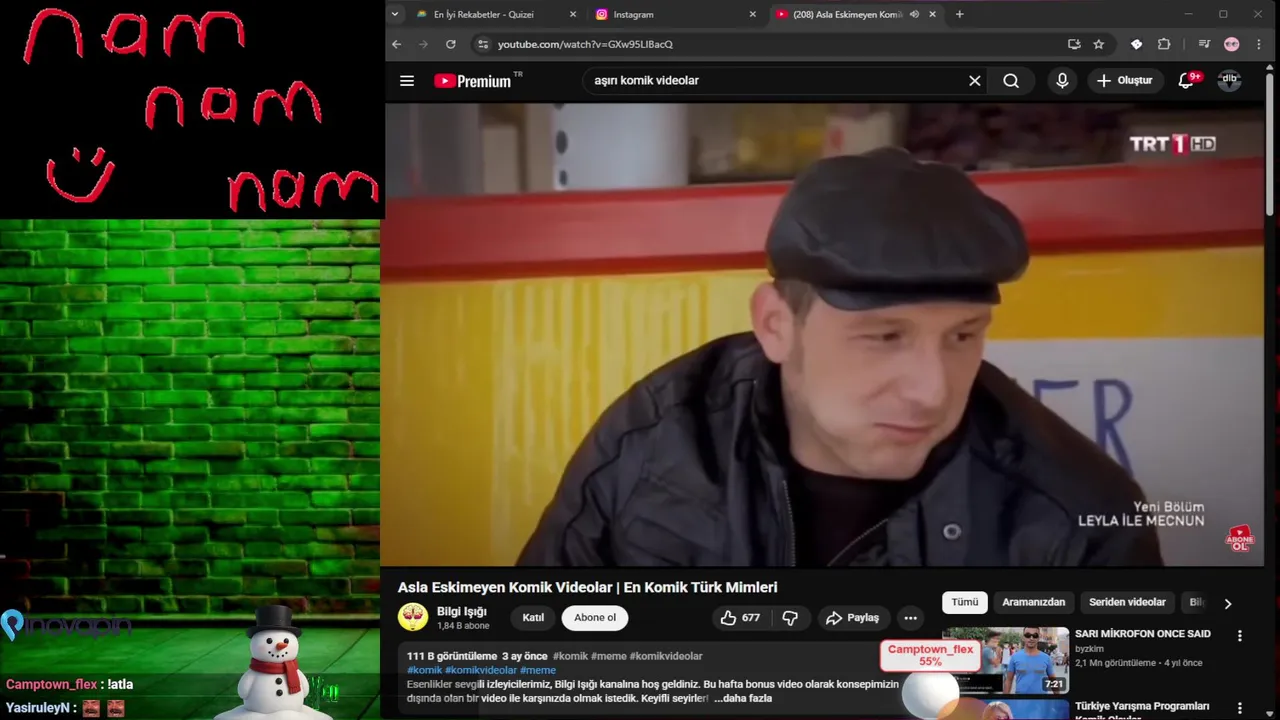Open options for SARI MİKROFON video

click(x=1240, y=635)
